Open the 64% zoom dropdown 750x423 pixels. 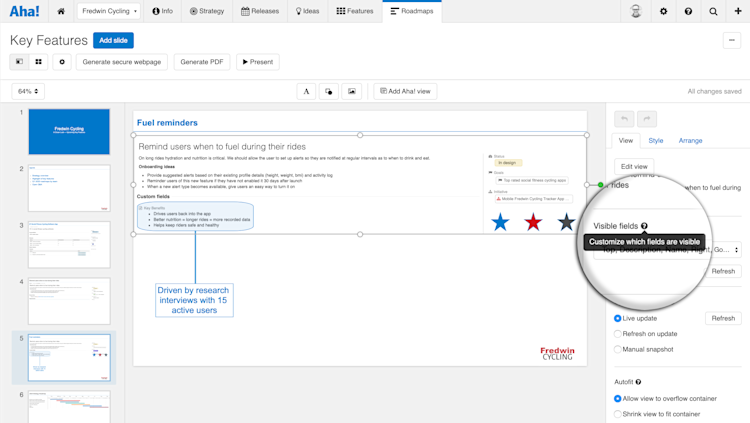(28, 91)
